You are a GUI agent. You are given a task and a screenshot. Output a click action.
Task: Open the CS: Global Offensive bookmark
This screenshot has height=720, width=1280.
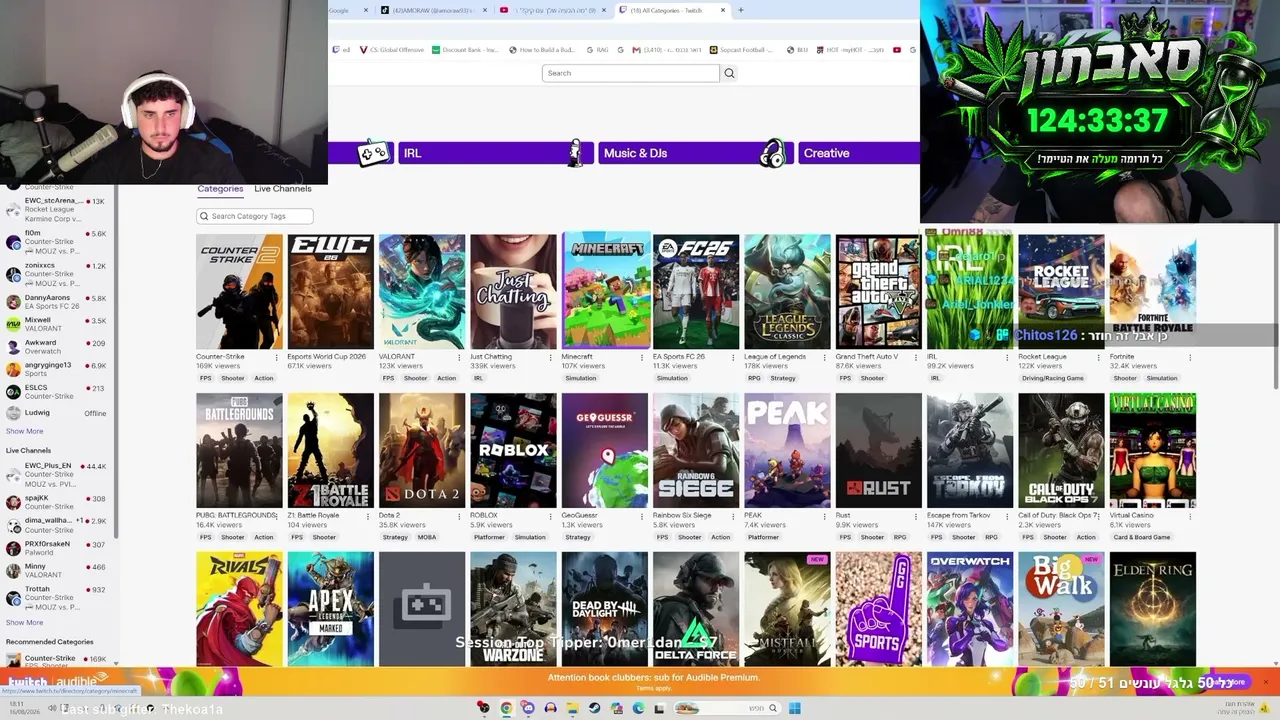391,50
